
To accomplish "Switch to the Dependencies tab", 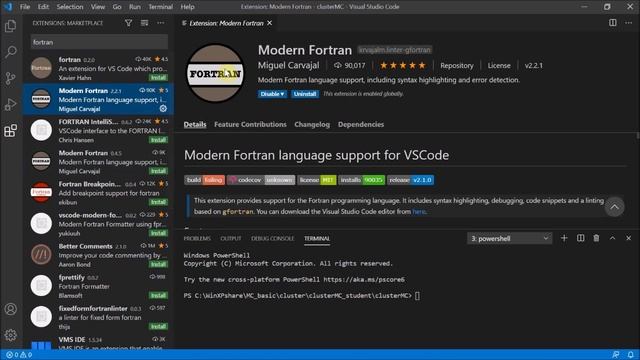I will pos(361,124).
